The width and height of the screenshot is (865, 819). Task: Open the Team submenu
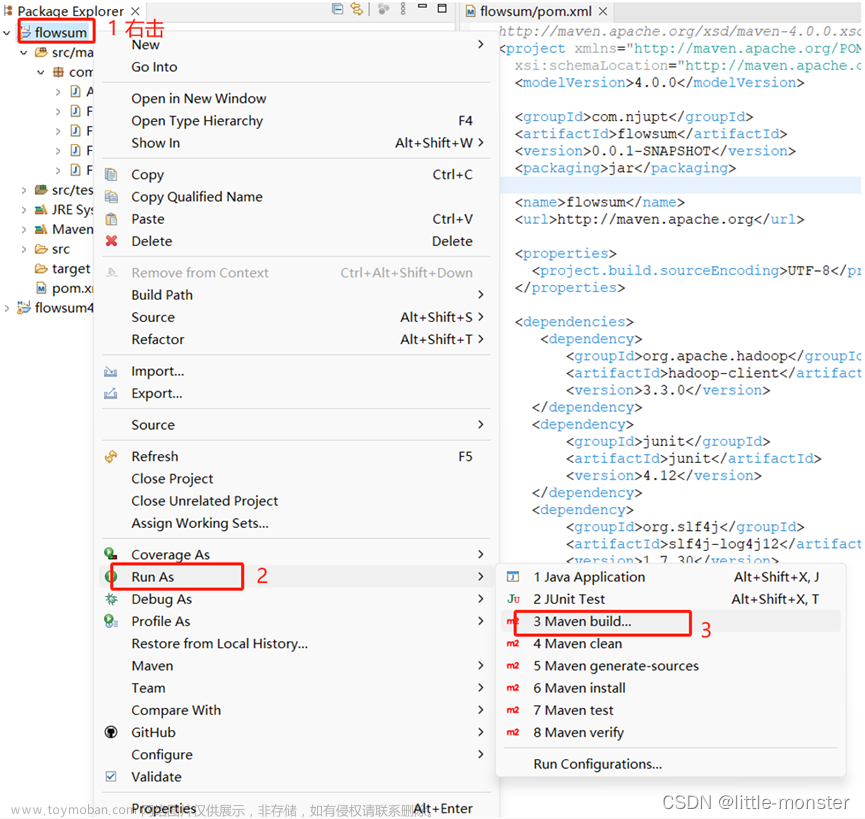coord(296,688)
